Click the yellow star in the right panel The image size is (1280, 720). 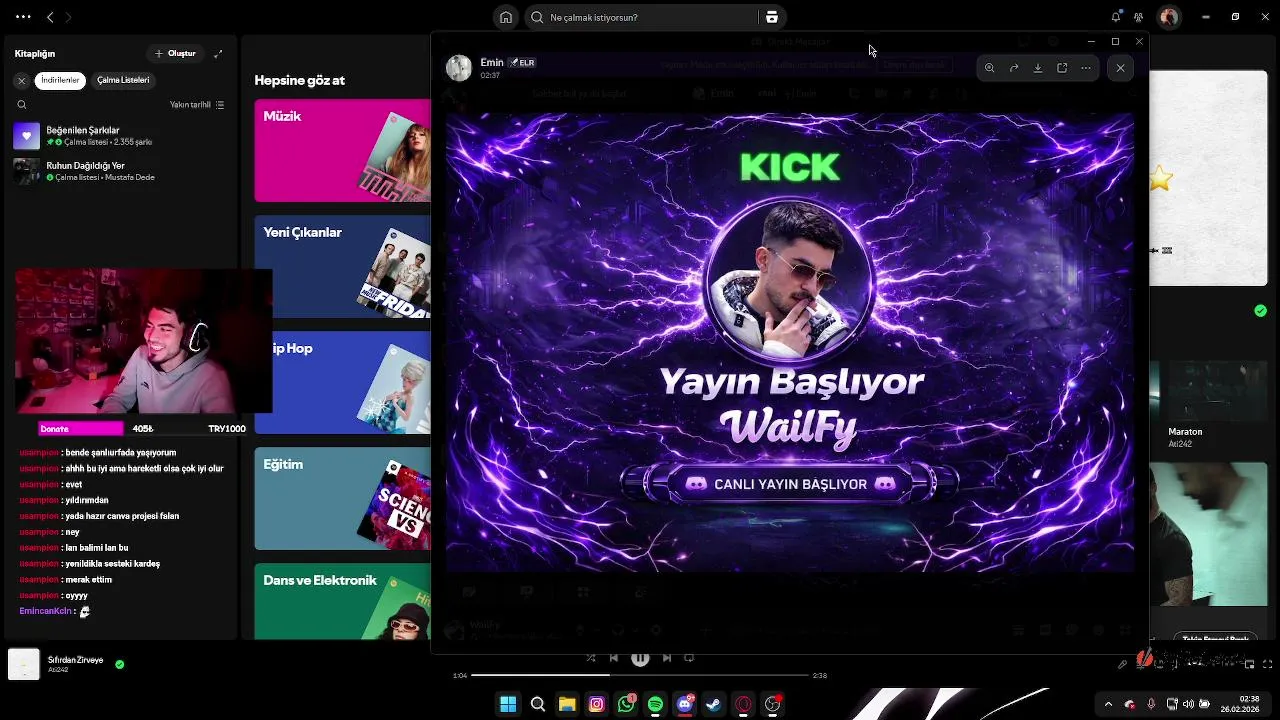(x=1160, y=179)
